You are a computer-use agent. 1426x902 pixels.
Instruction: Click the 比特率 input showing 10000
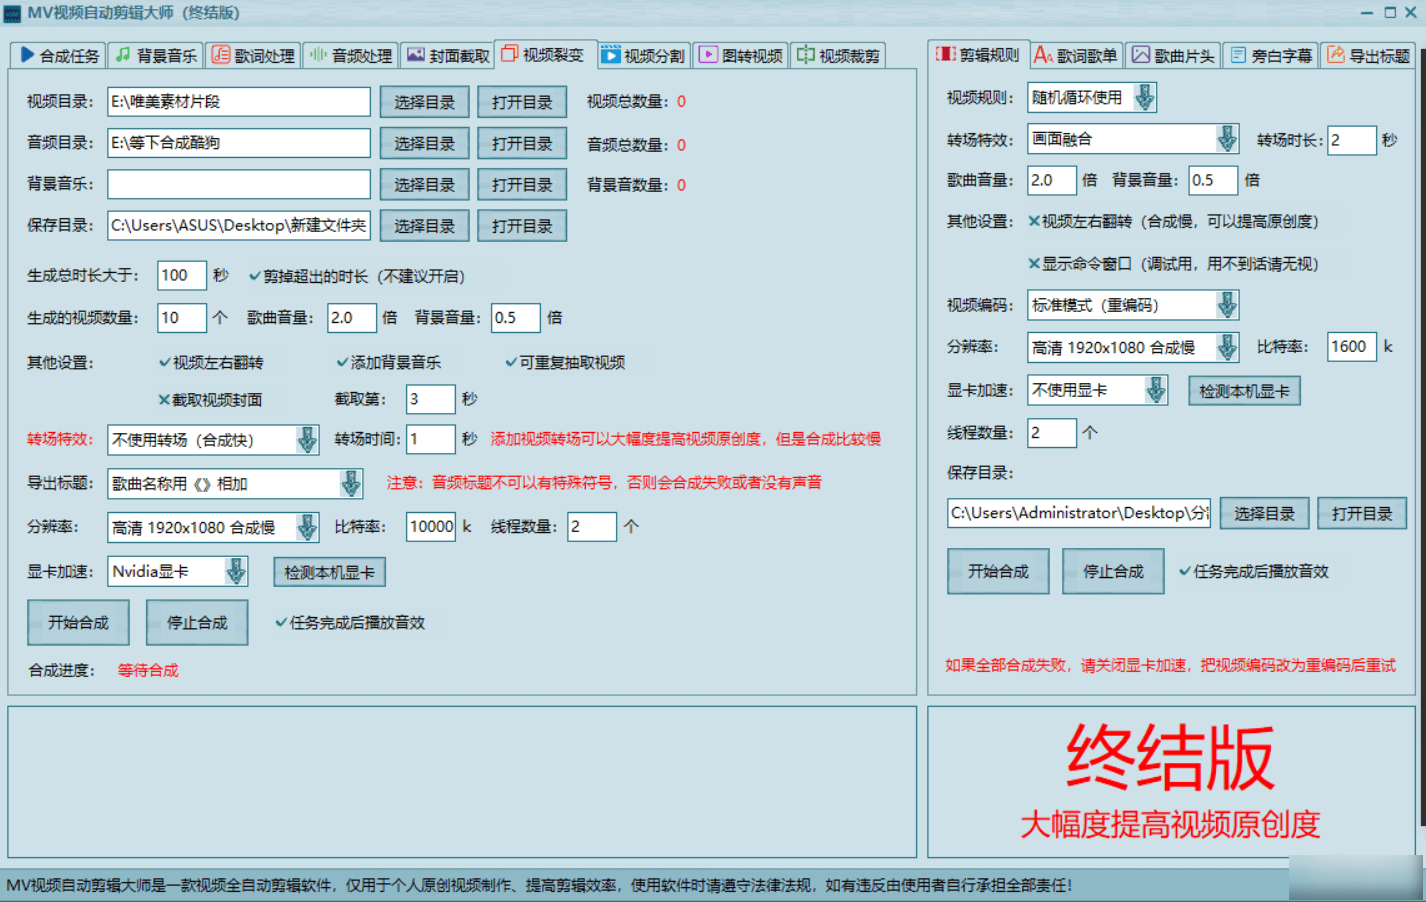430,526
